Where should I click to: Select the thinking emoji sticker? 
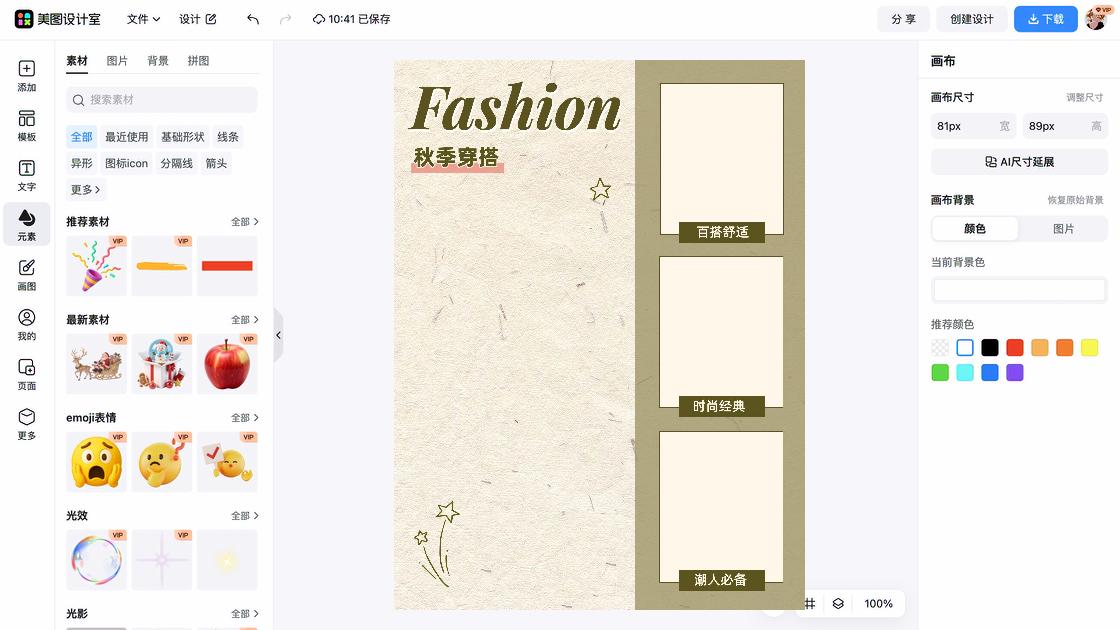click(162, 461)
